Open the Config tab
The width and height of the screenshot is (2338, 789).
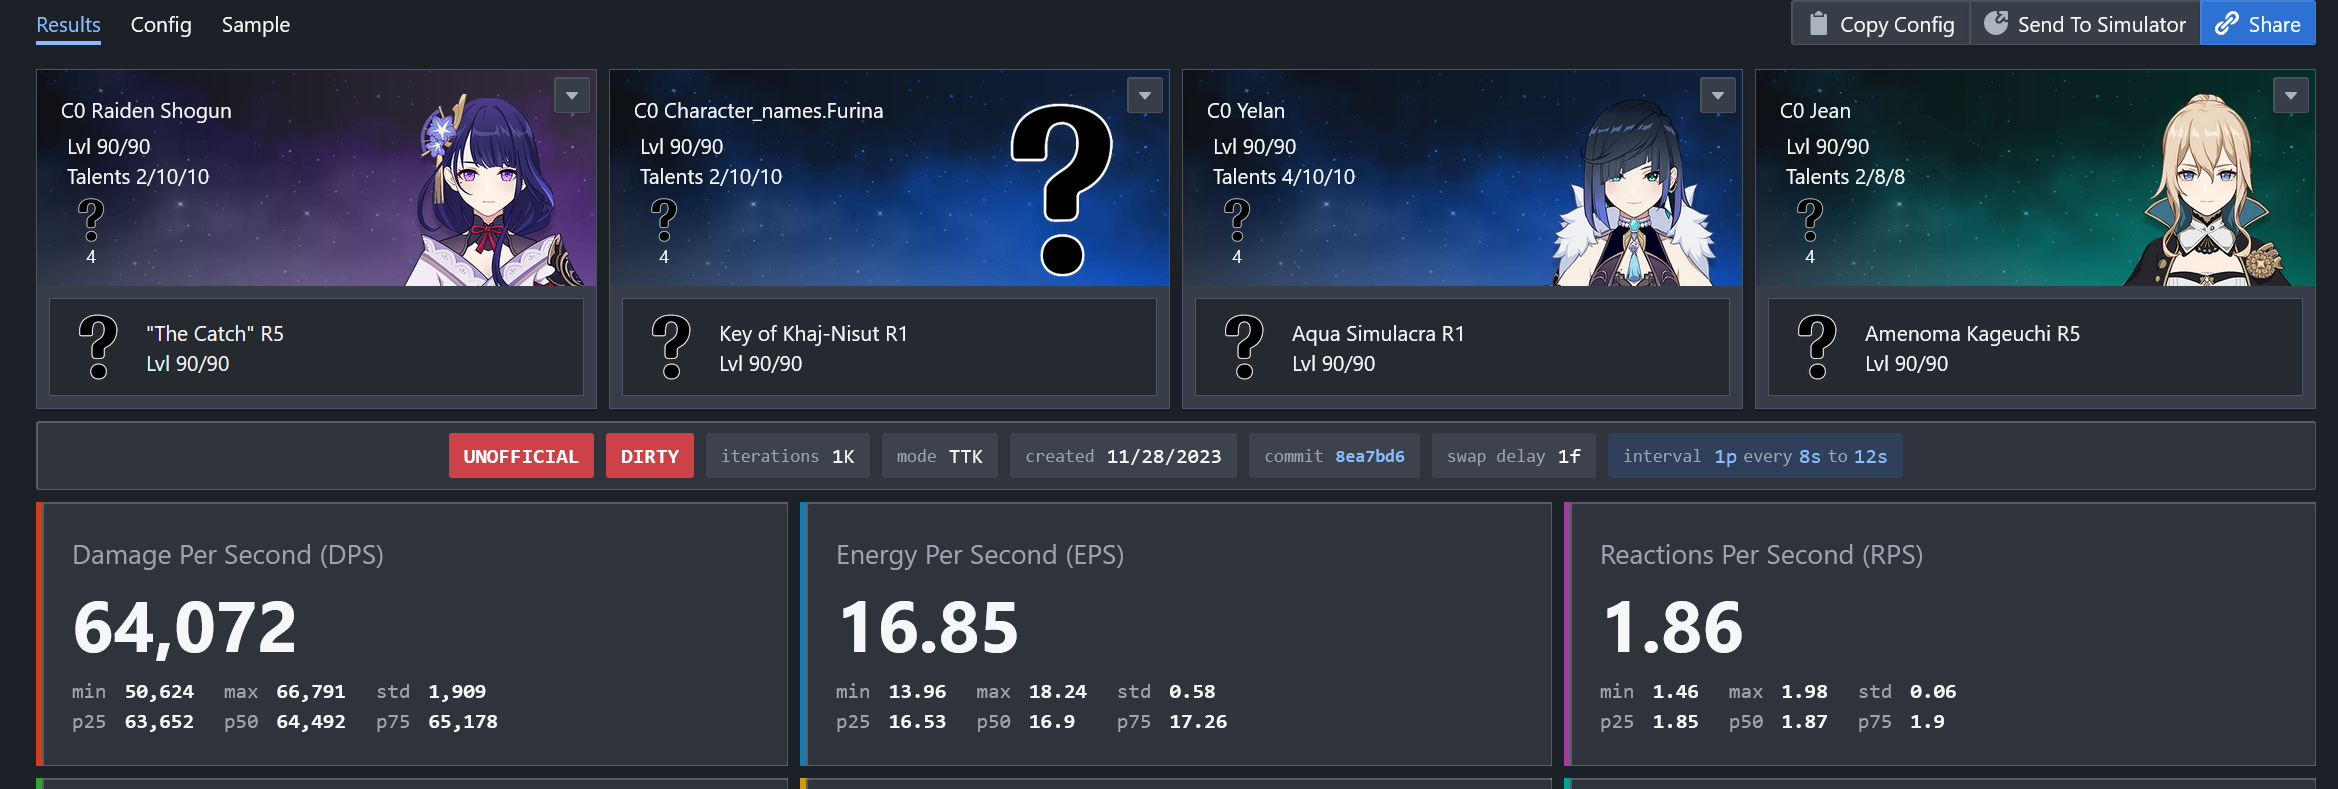161,25
